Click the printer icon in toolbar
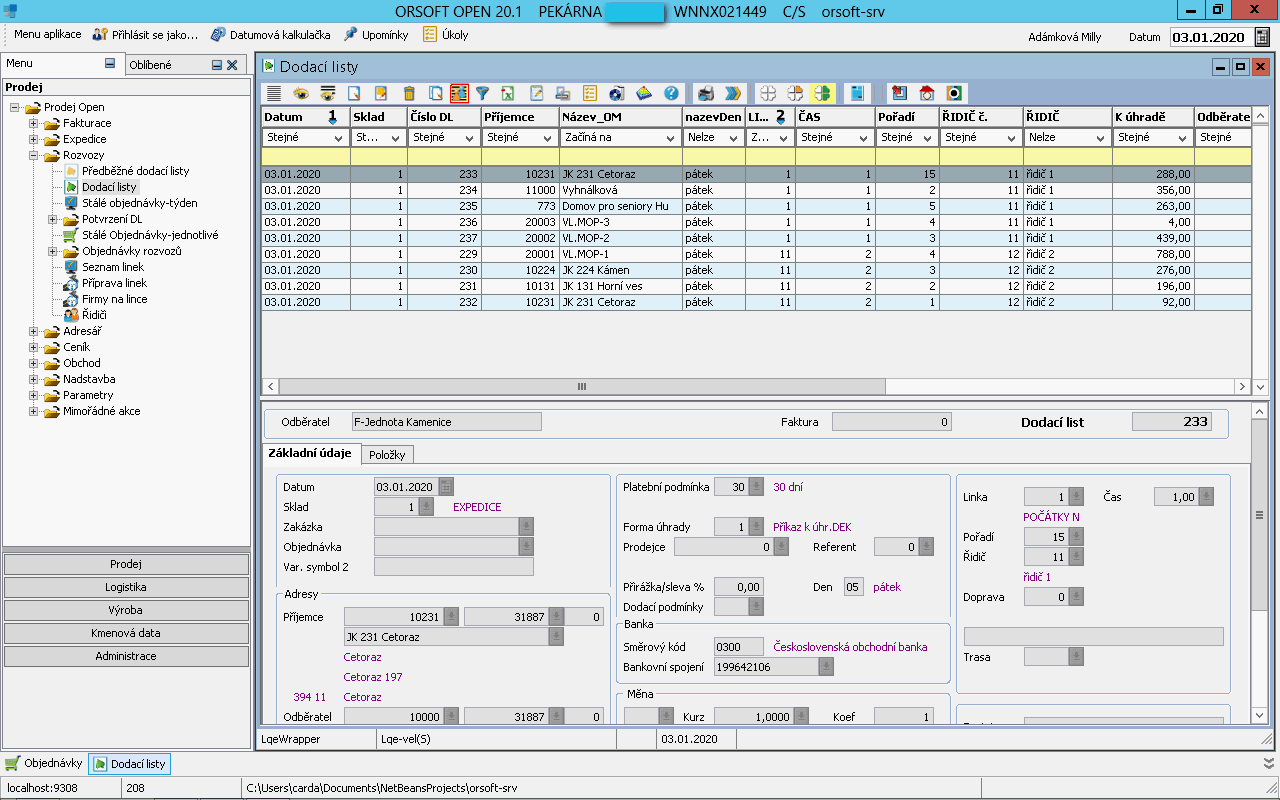Screen dimensions: 1280x800 click(x=706, y=93)
